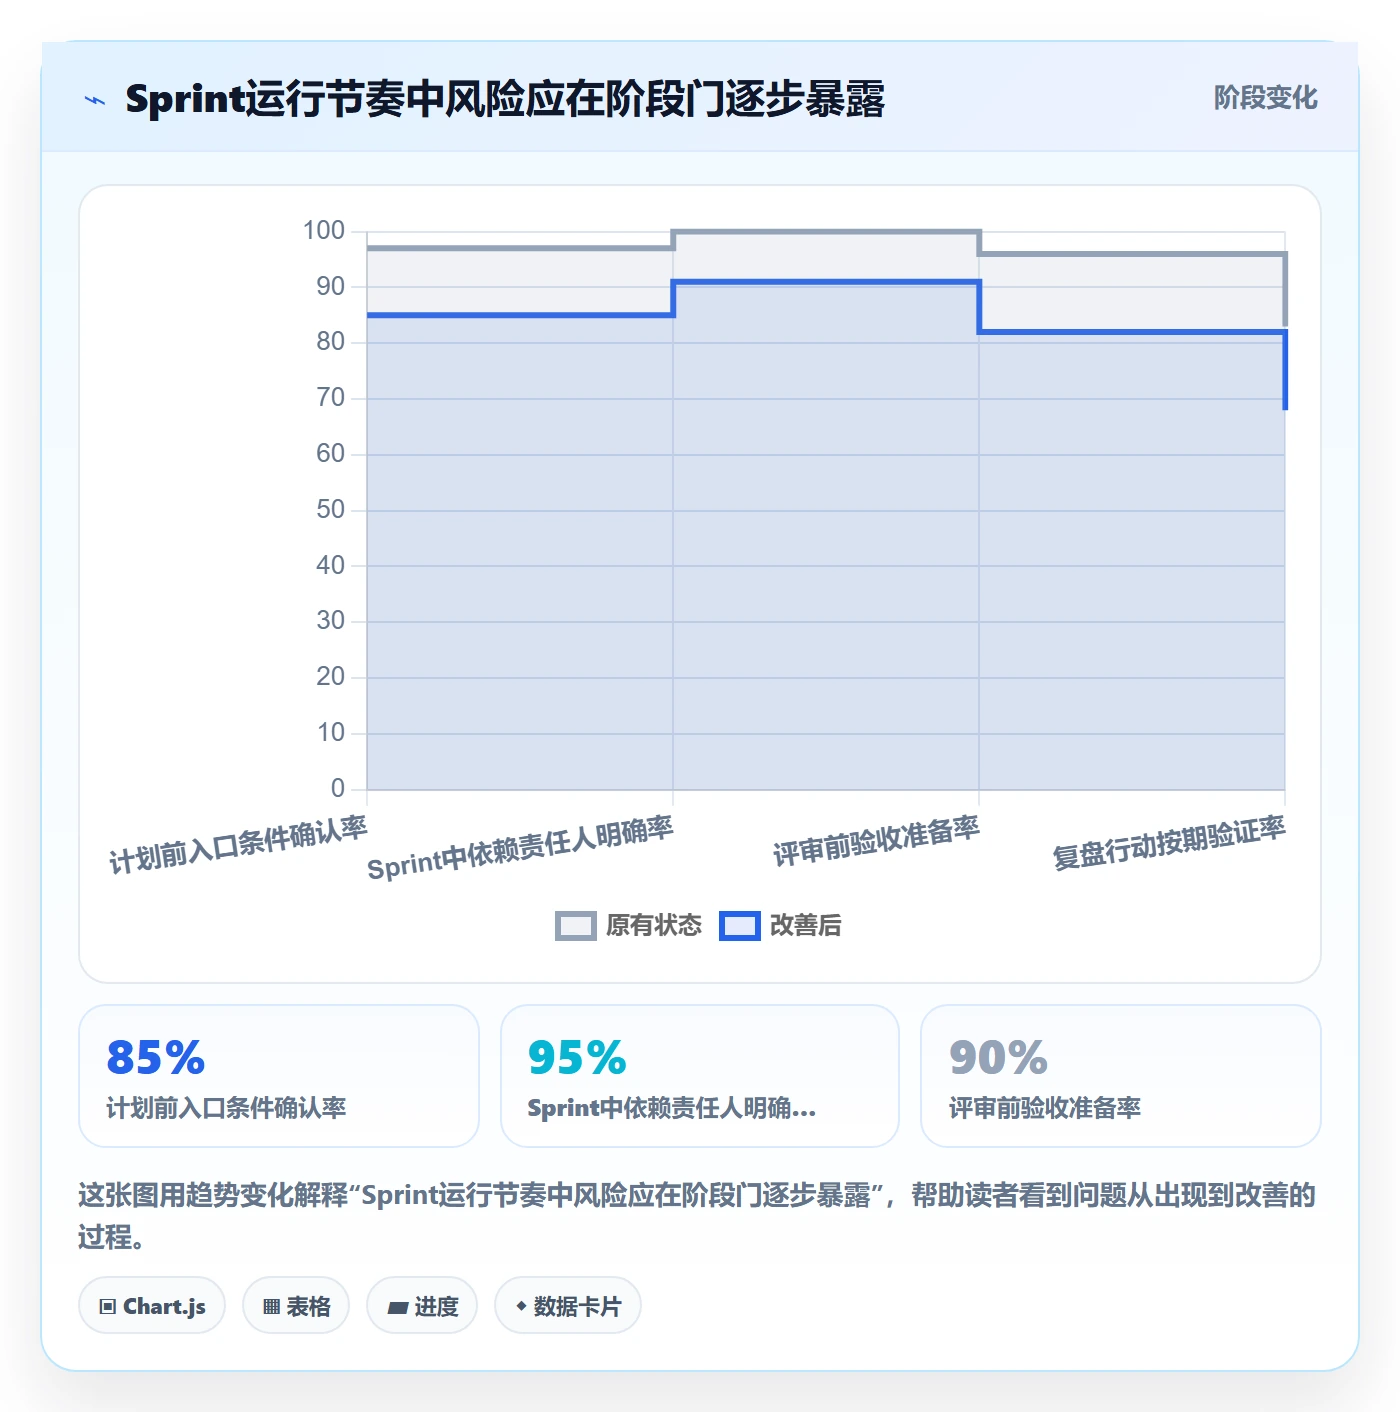Open the 95% Sprint中依赖责任人明确 card
The height and width of the screenshot is (1412, 1400).
[700, 1076]
